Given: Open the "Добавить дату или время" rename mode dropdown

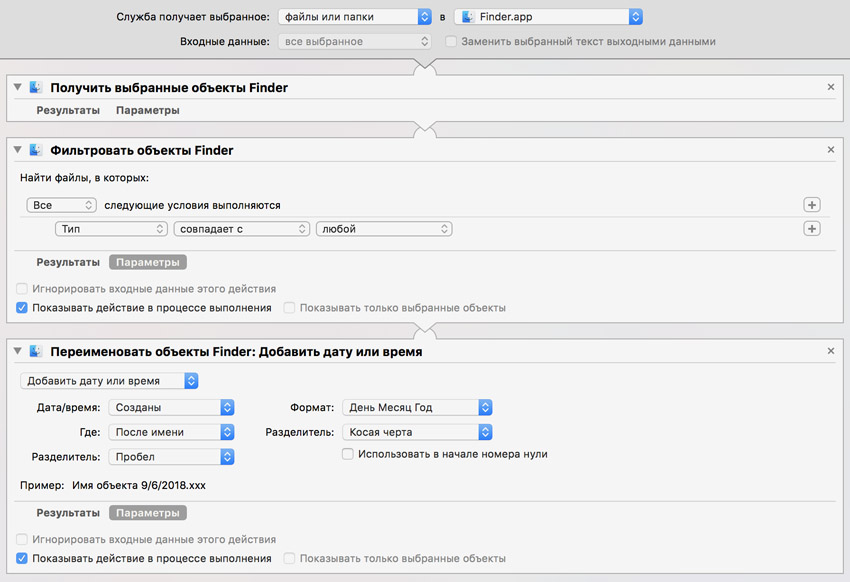Looking at the screenshot, I should pyautogui.click(x=109, y=381).
